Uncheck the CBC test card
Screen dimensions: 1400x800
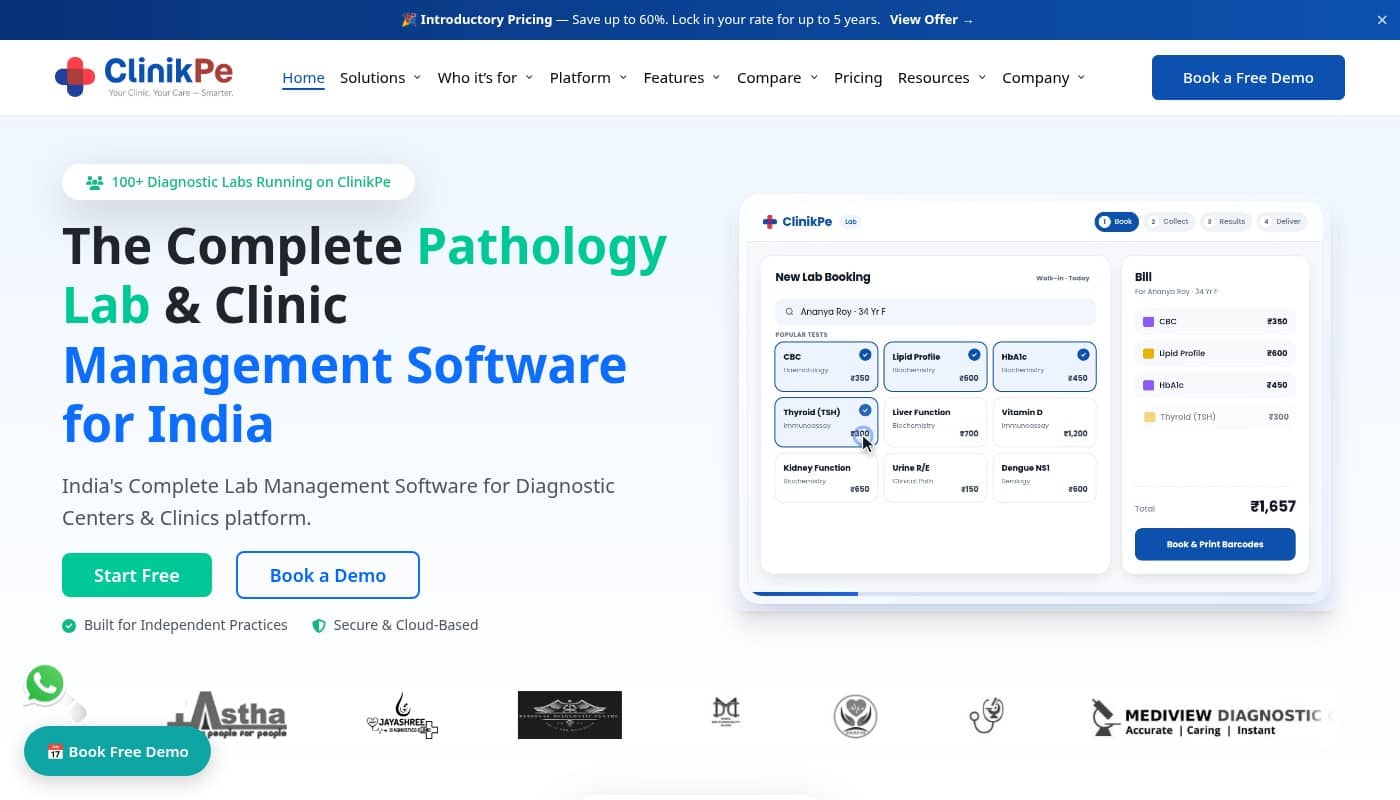click(x=826, y=367)
